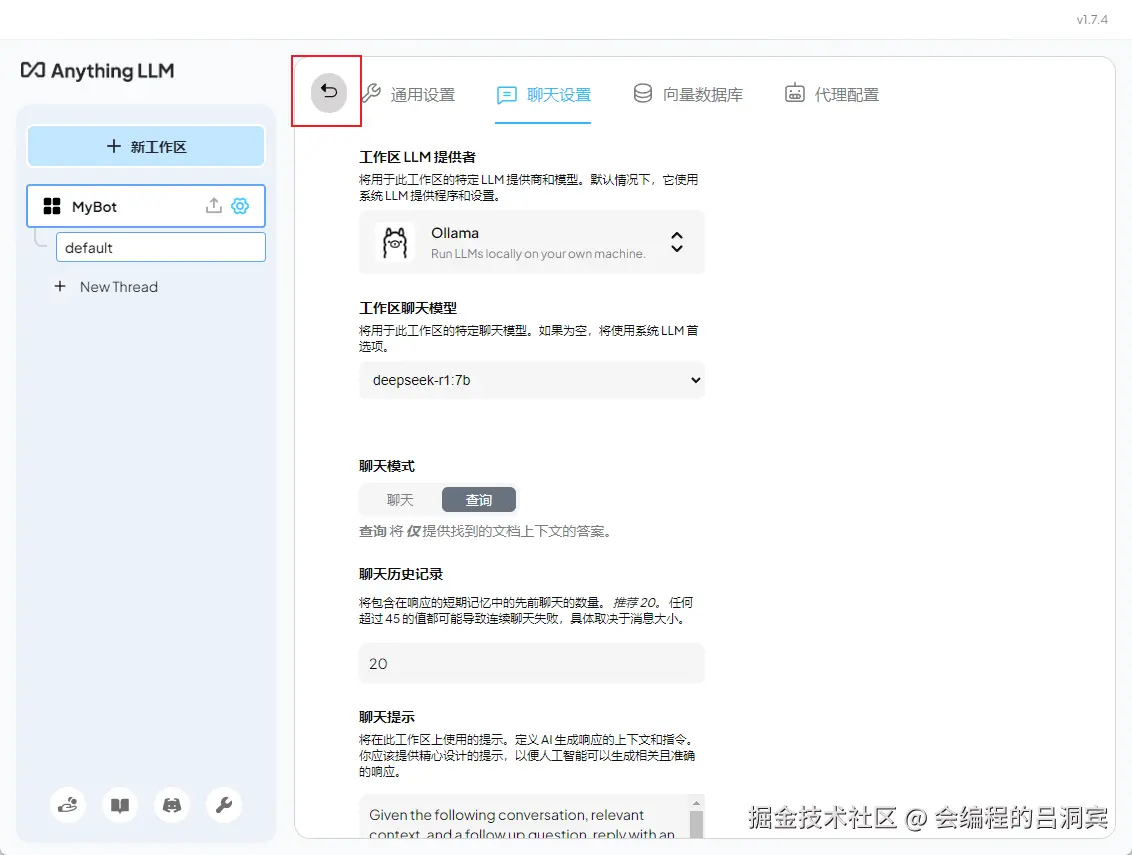1132x855 pixels.
Task: Click the MyBot grid icon
Action: tap(52, 207)
